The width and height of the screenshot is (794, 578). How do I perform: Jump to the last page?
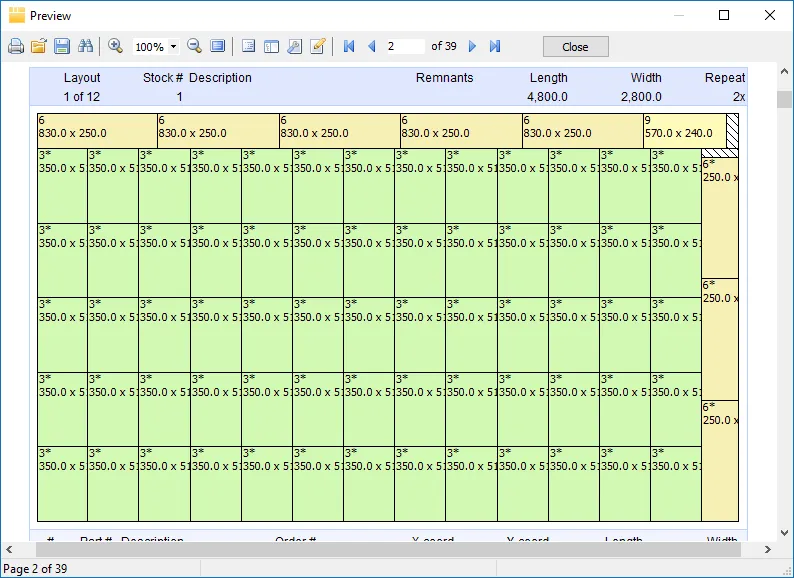click(x=495, y=47)
